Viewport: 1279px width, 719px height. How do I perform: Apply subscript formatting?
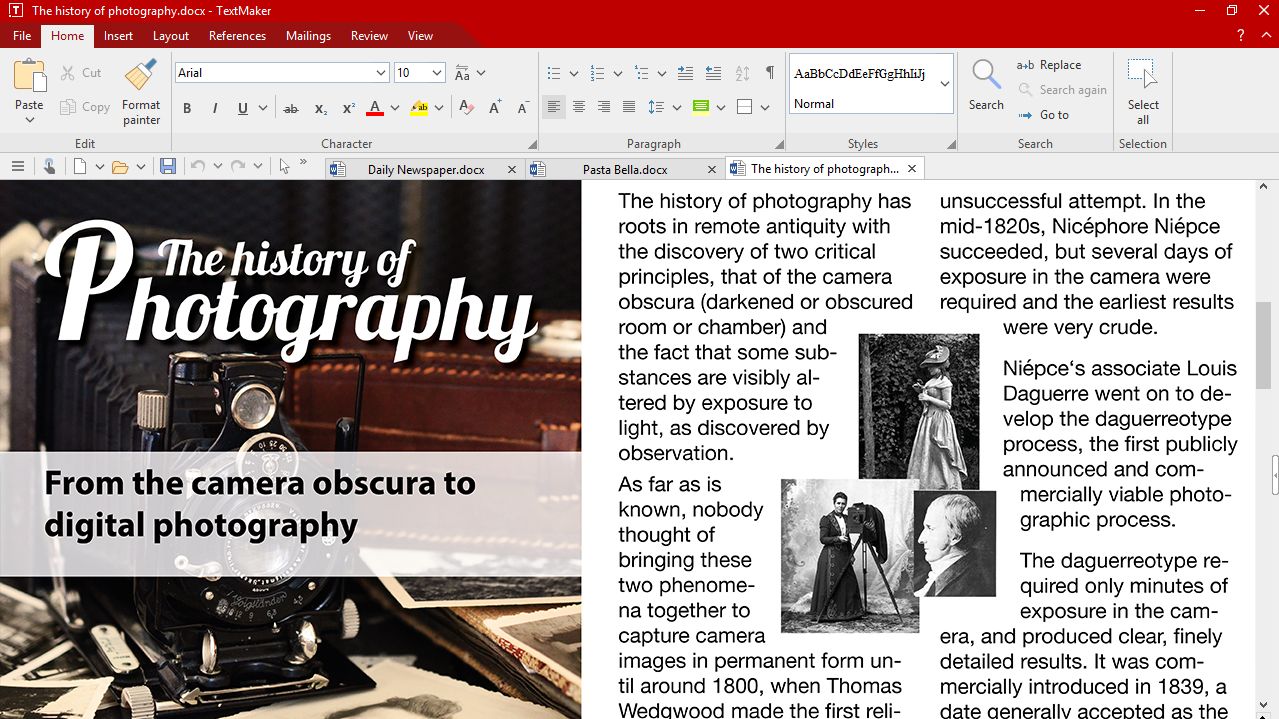(320, 108)
